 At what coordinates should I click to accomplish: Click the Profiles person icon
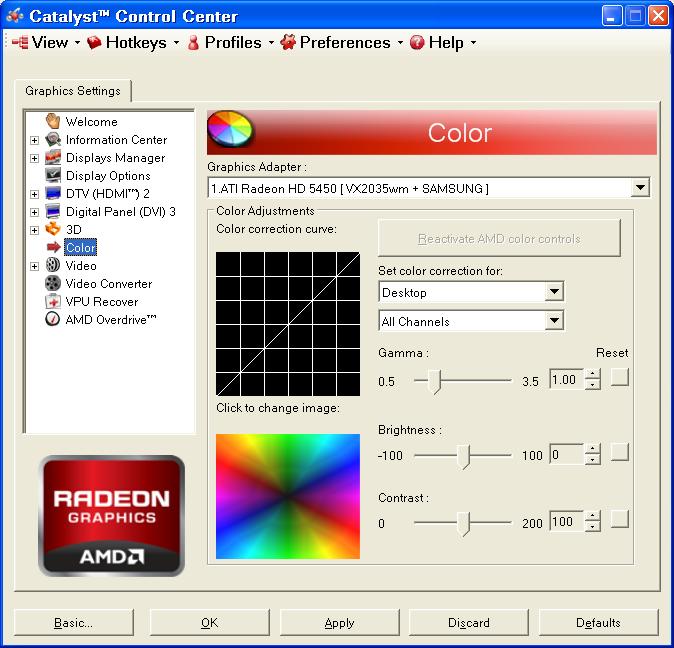click(x=193, y=42)
